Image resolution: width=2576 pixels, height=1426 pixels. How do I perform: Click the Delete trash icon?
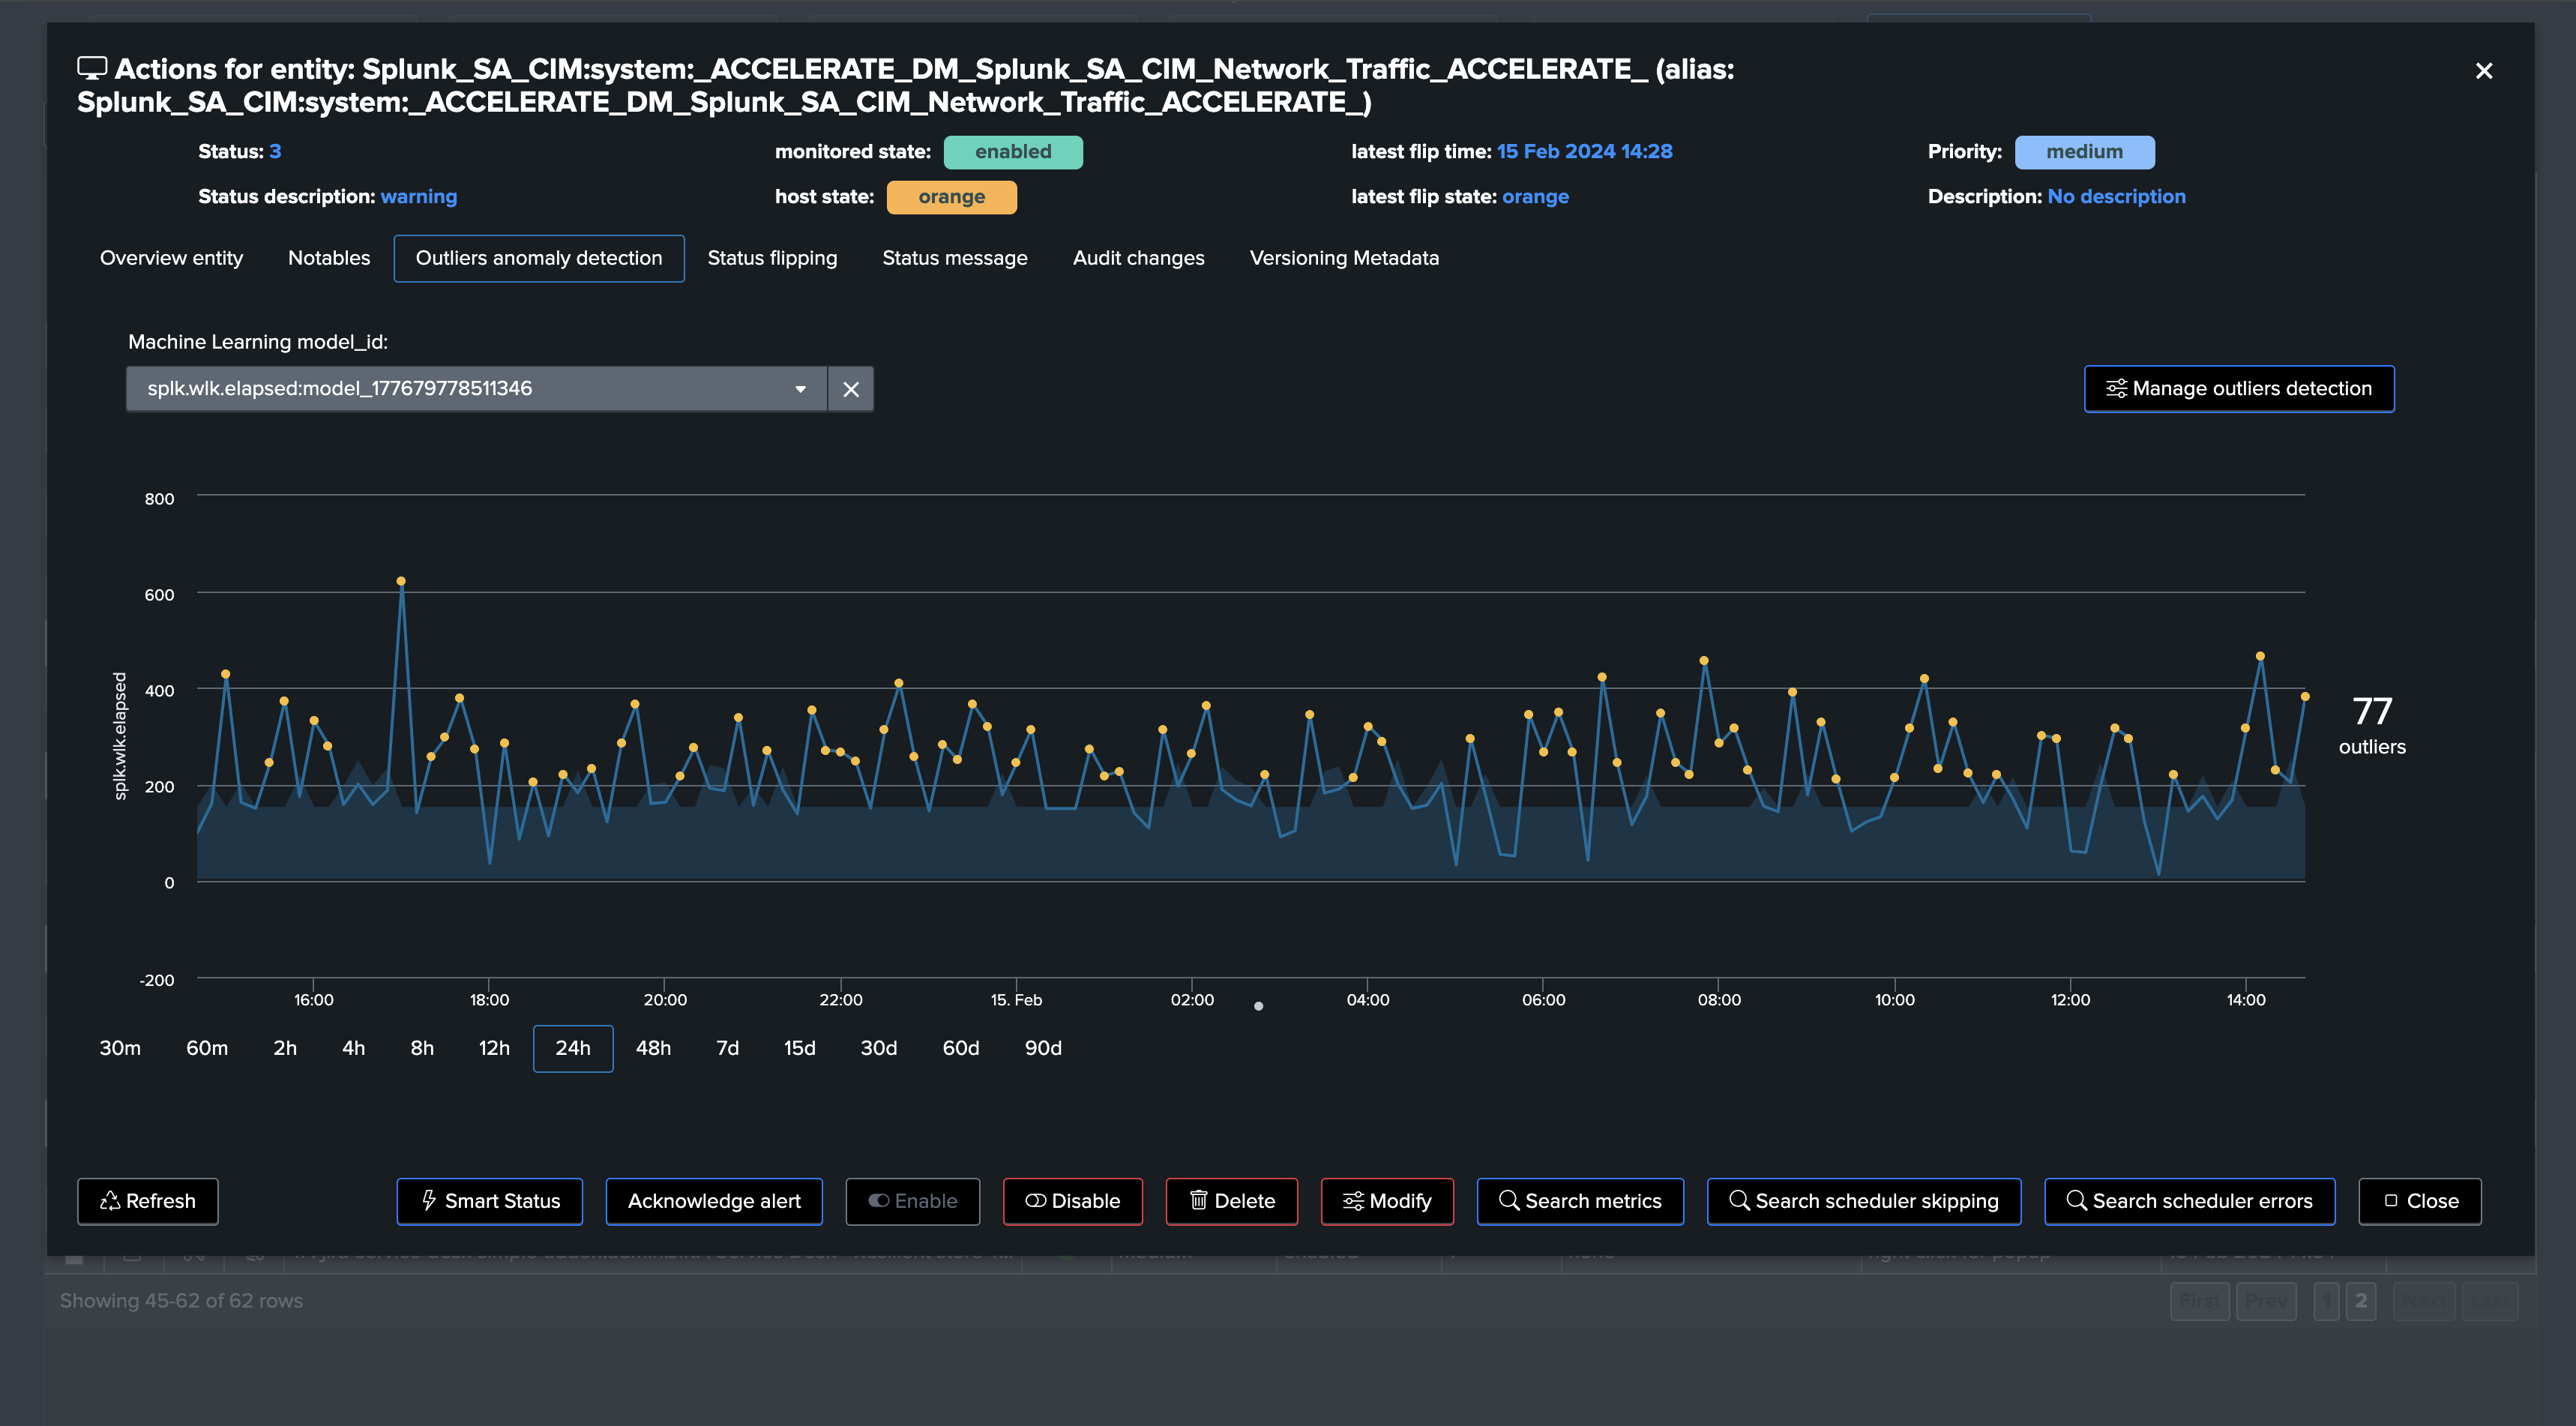pos(1198,1200)
